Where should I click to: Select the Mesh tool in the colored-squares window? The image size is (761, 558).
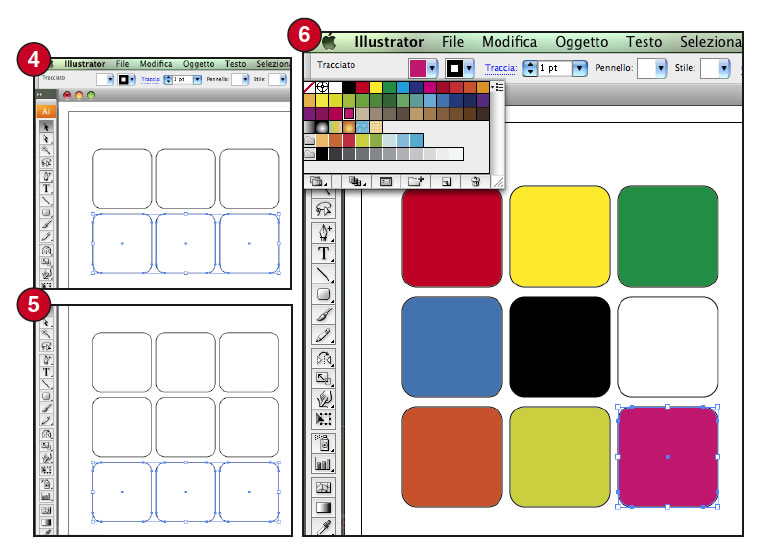click(x=323, y=488)
